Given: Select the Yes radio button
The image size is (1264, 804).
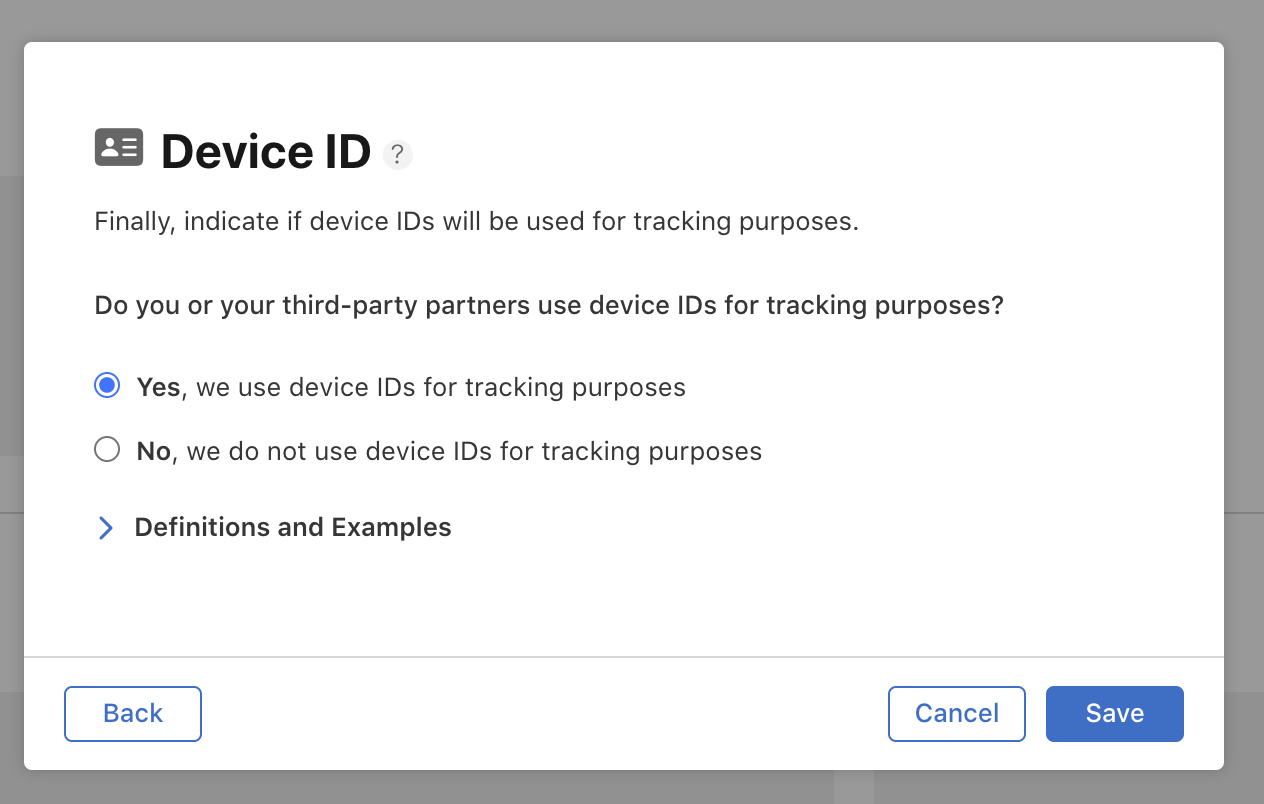Looking at the screenshot, I should [107, 385].
